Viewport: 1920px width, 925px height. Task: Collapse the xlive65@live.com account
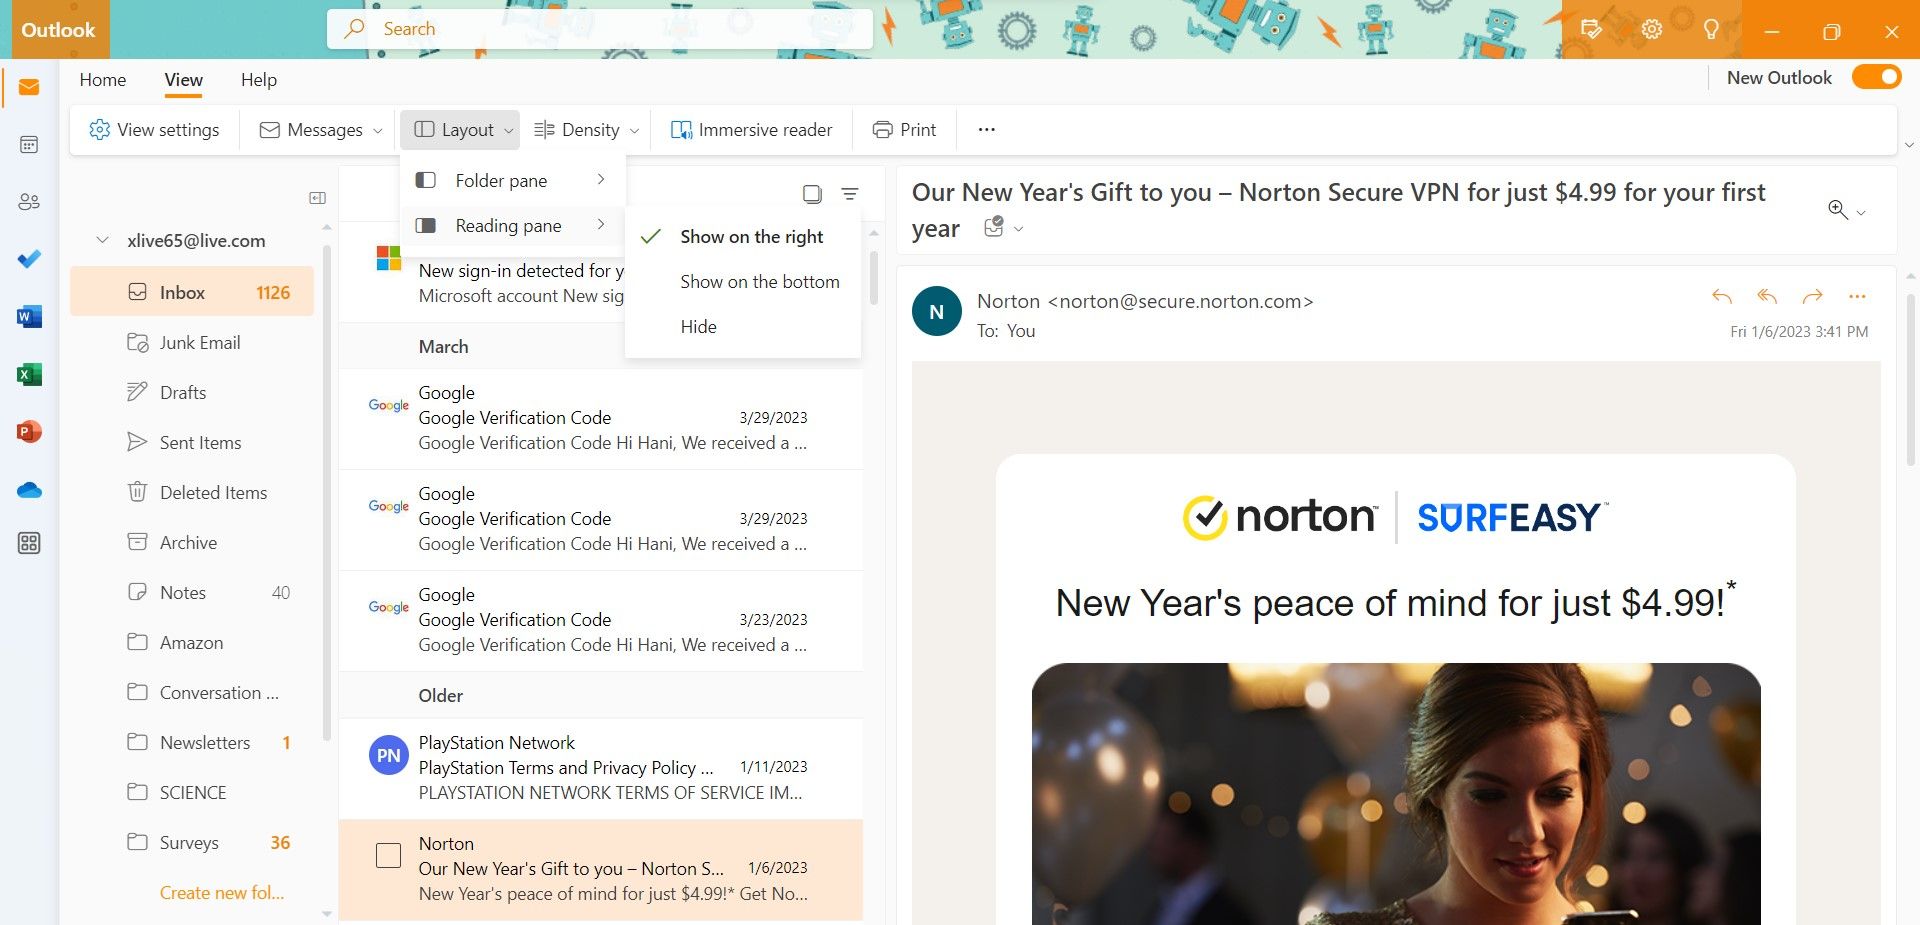(102, 240)
